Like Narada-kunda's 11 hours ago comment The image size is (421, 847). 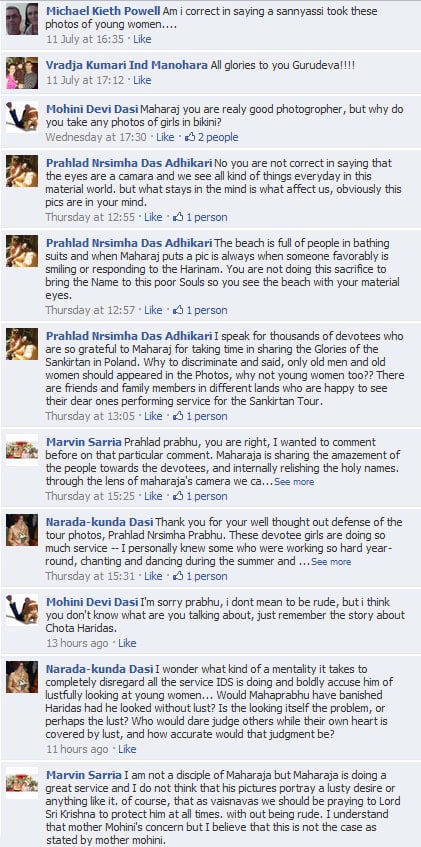tap(127, 749)
